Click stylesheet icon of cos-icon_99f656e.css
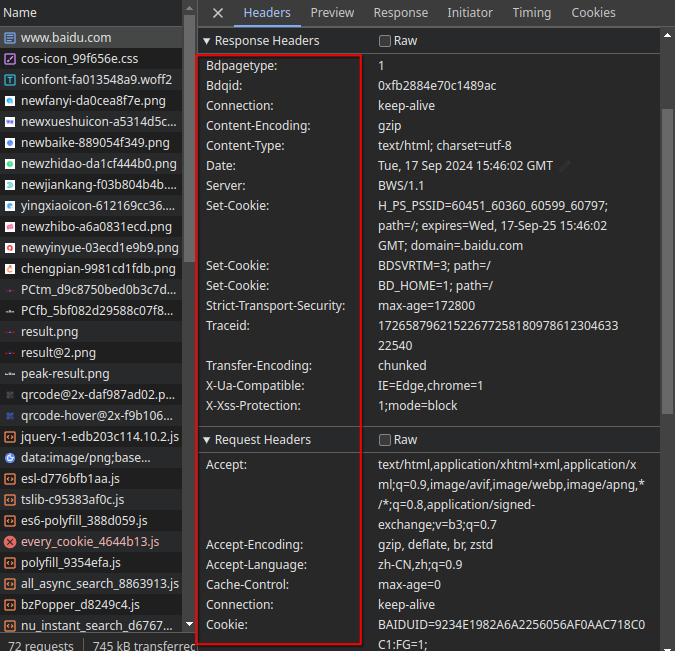This screenshot has width=675, height=651. point(10,59)
